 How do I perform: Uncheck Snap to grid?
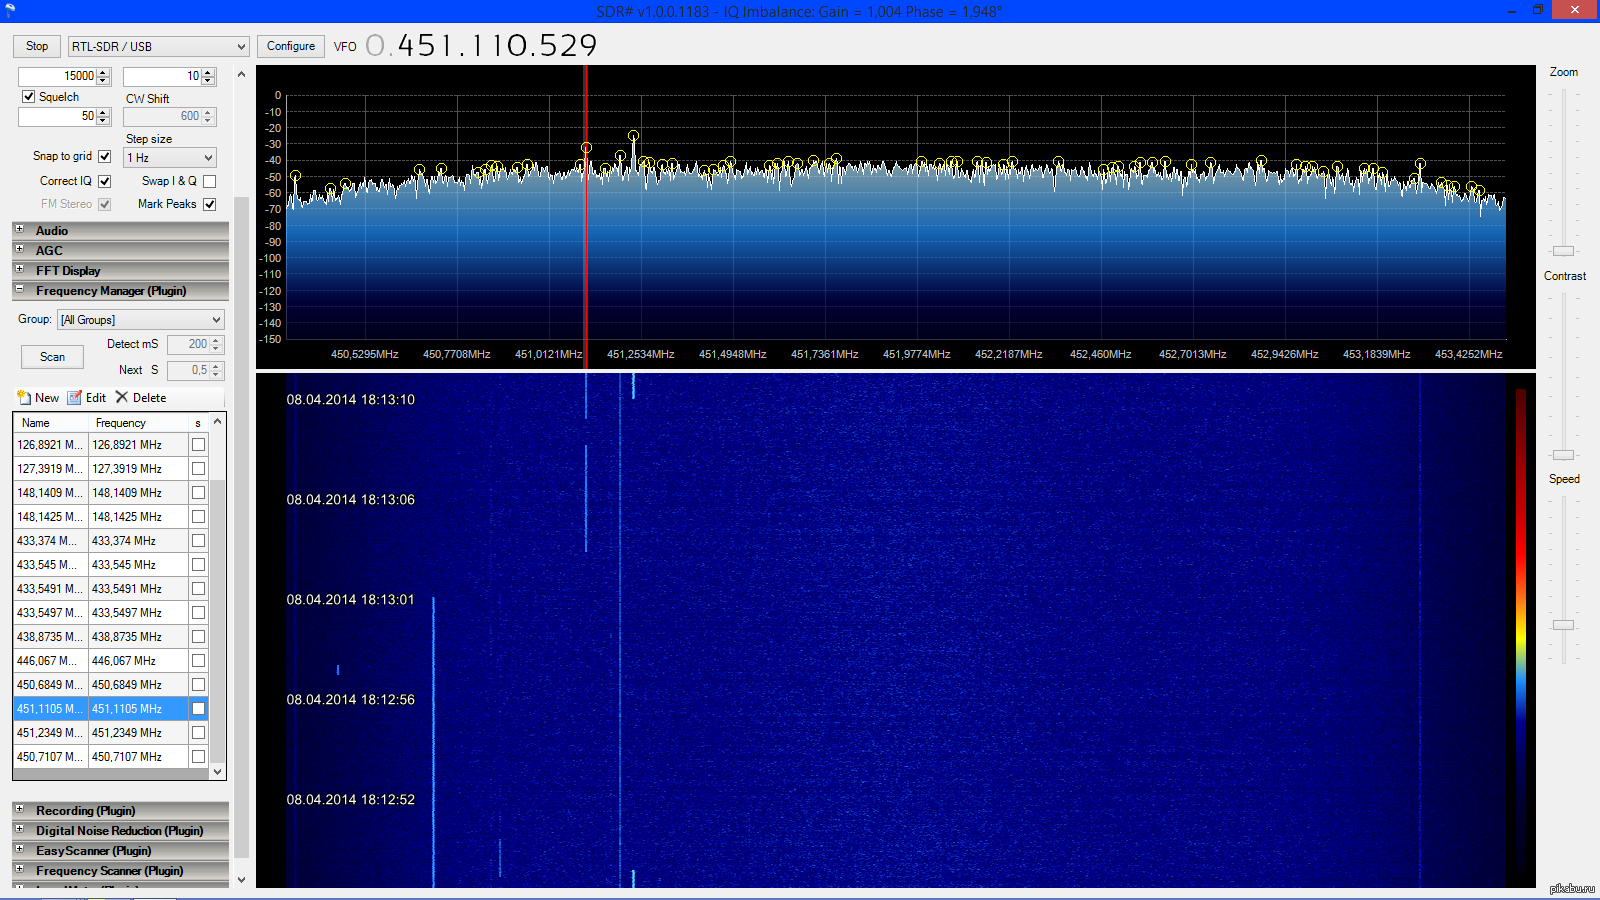105,156
